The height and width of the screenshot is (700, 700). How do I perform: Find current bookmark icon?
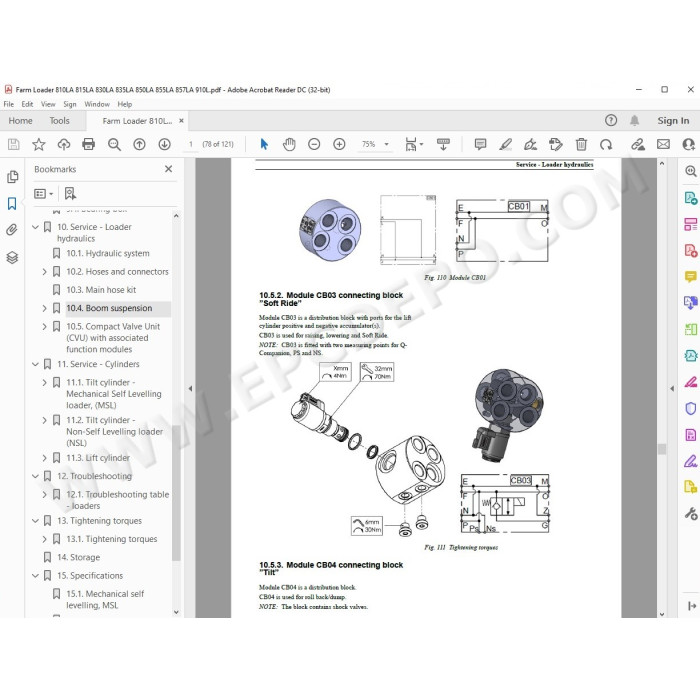coord(70,193)
